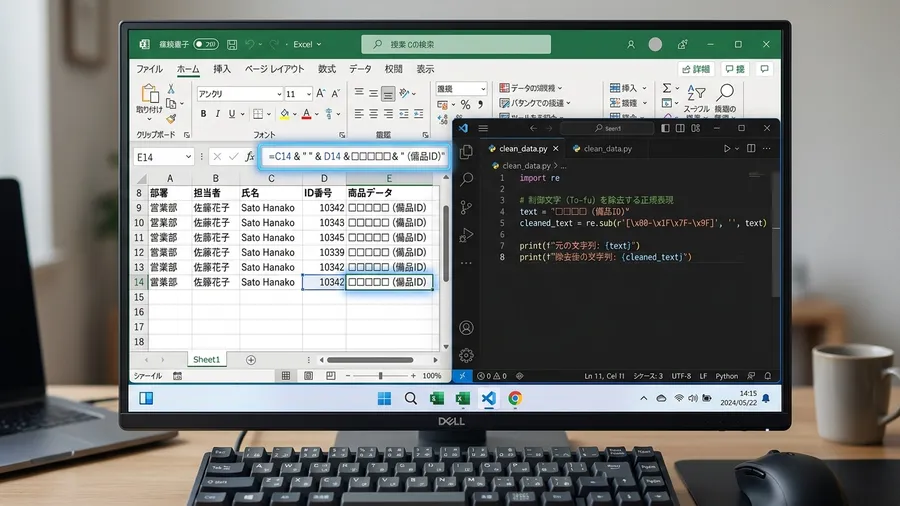Viewport: 900px width, 506px height.
Task: Click the Borders icon
Action: (x=258, y=114)
